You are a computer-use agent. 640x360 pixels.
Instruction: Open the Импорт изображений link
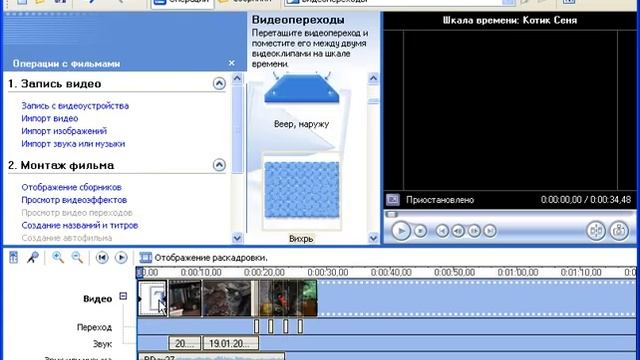coord(64,131)
